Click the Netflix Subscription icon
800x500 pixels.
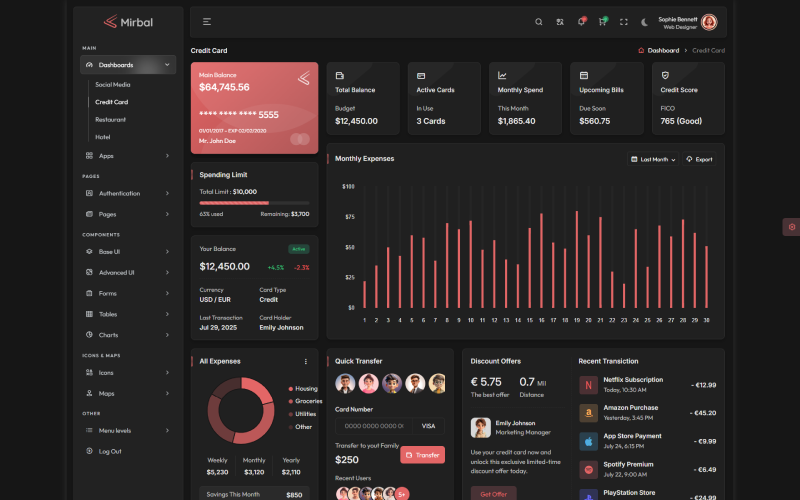pos(588,384)
